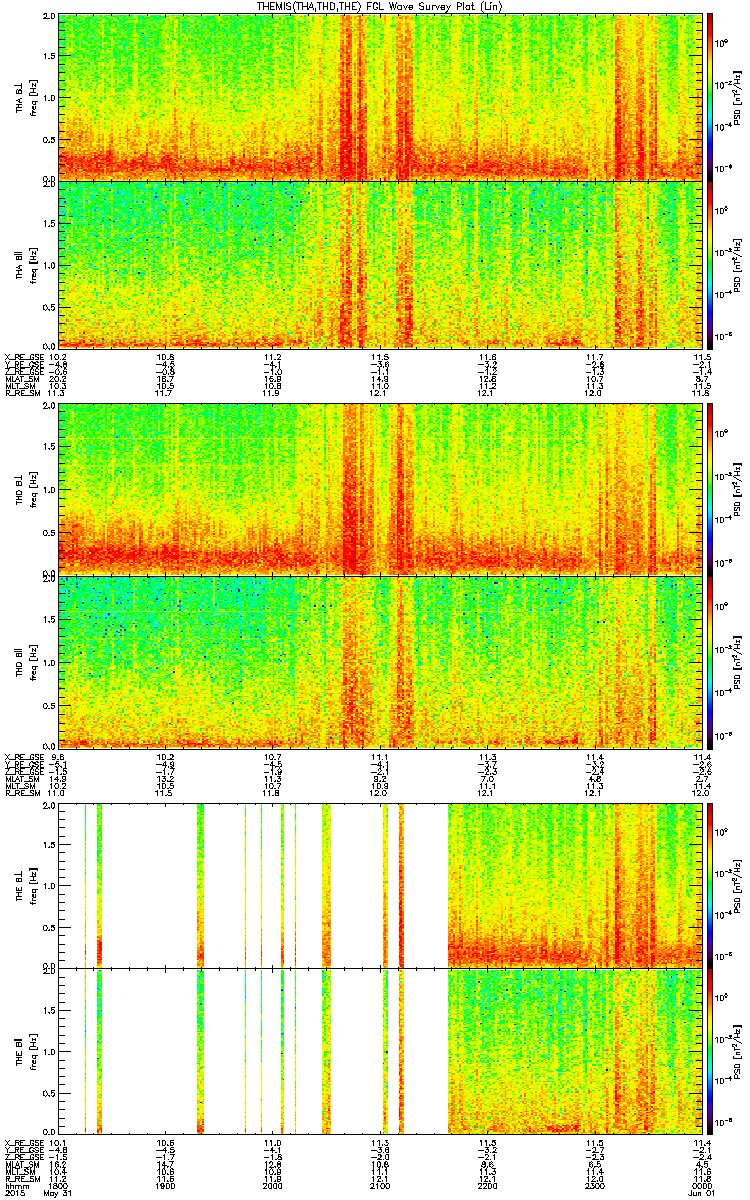
Task: Click the 1800 time tick label
Action: [58, 1184]
